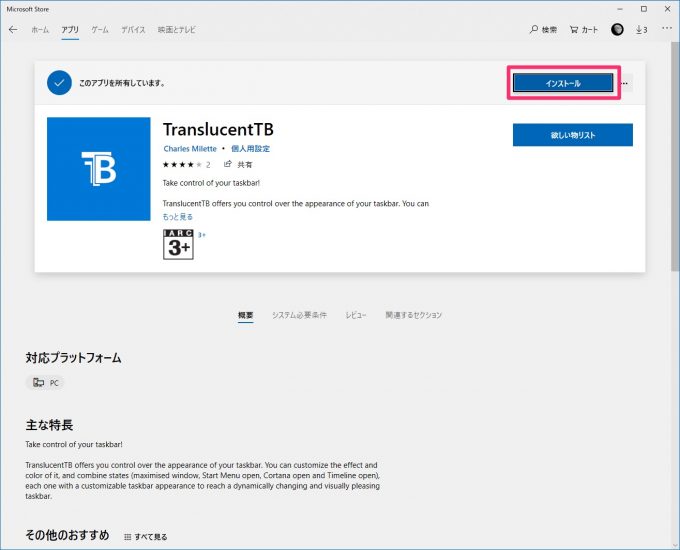Click the PC platform chip
Viewport: 680px width, 550px height.
click(45, 383)
